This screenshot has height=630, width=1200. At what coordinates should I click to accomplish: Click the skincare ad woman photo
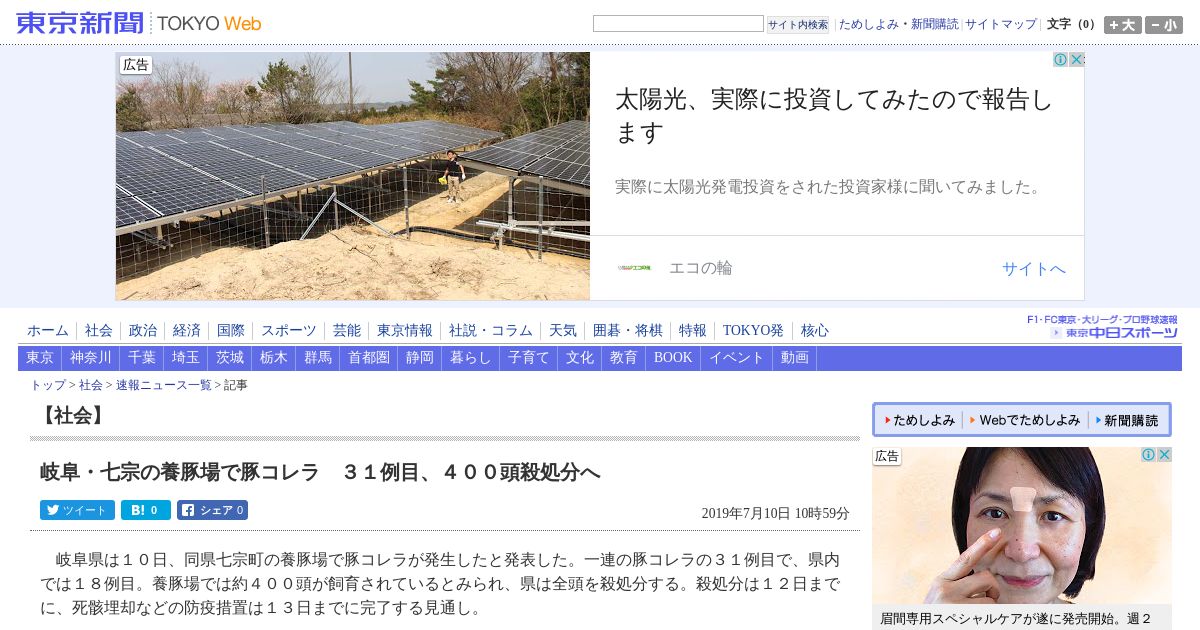tap(1022, 525)
